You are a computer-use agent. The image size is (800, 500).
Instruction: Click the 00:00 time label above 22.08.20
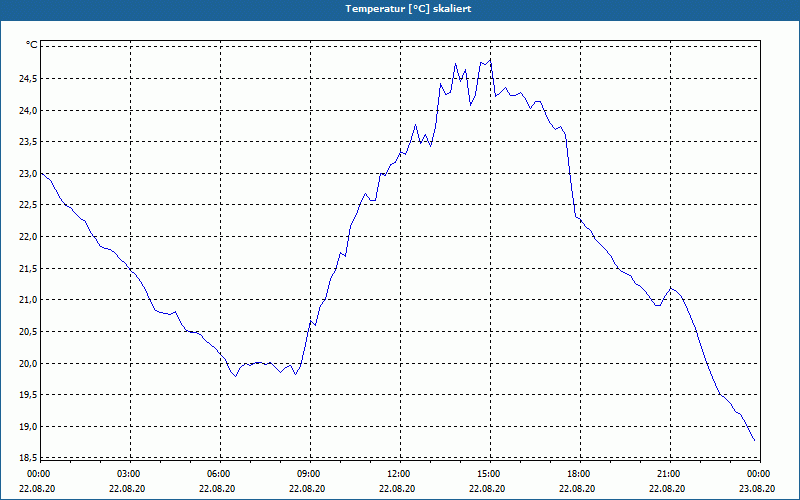coord(38,474)
